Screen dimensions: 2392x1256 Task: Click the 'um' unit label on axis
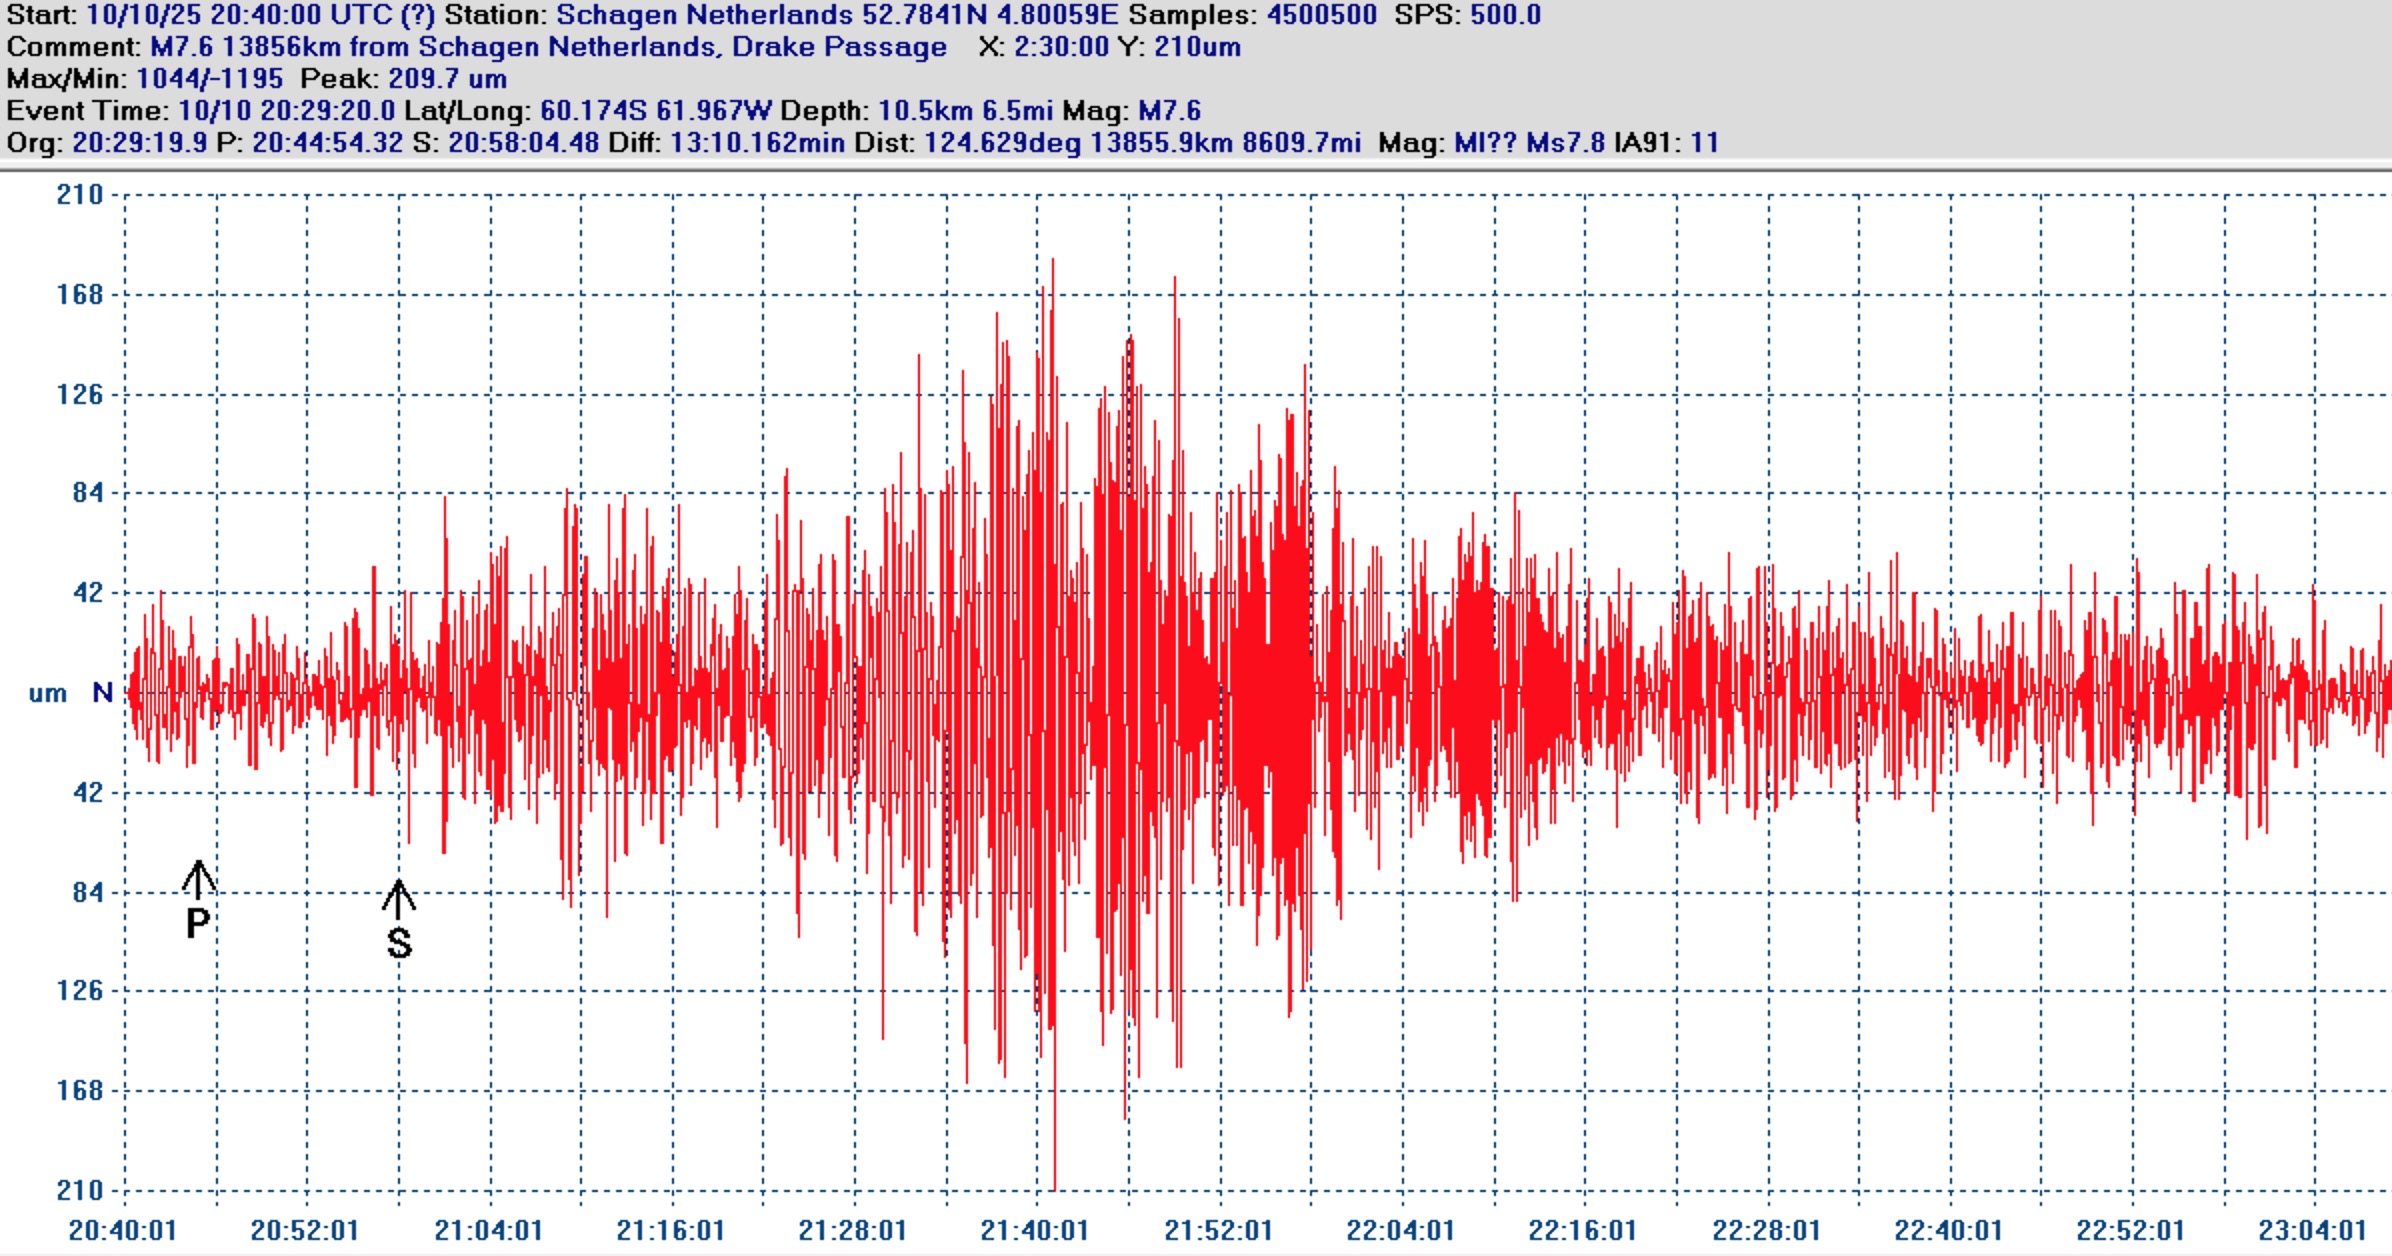click(x=47, y=693)
